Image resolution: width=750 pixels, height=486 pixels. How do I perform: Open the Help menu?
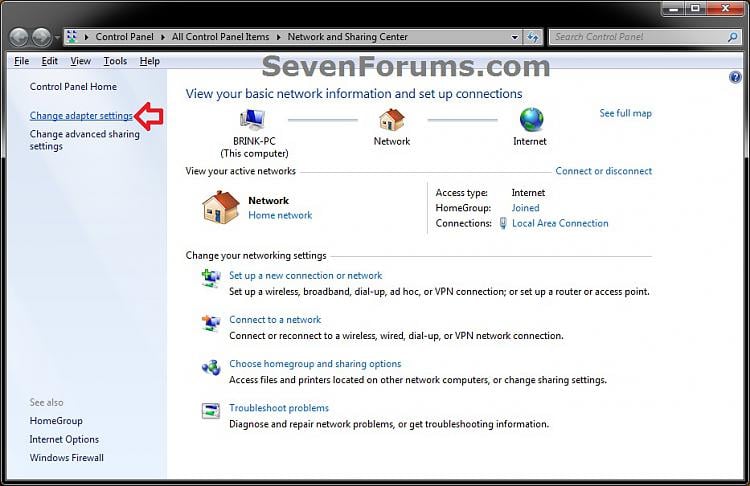[150, 61]
